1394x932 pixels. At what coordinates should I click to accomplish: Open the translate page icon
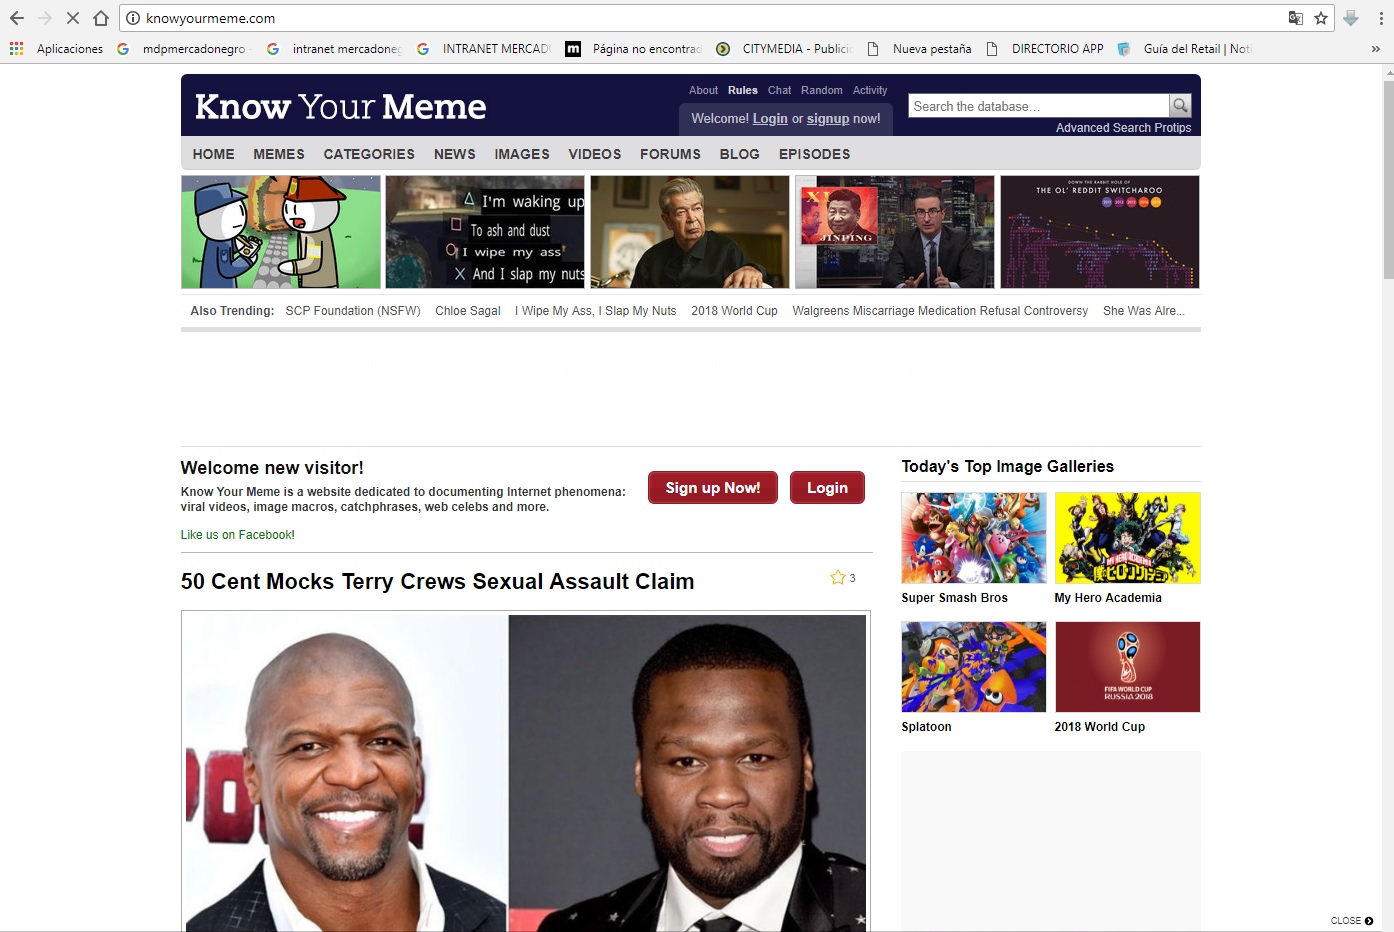tap(1296, 18)
